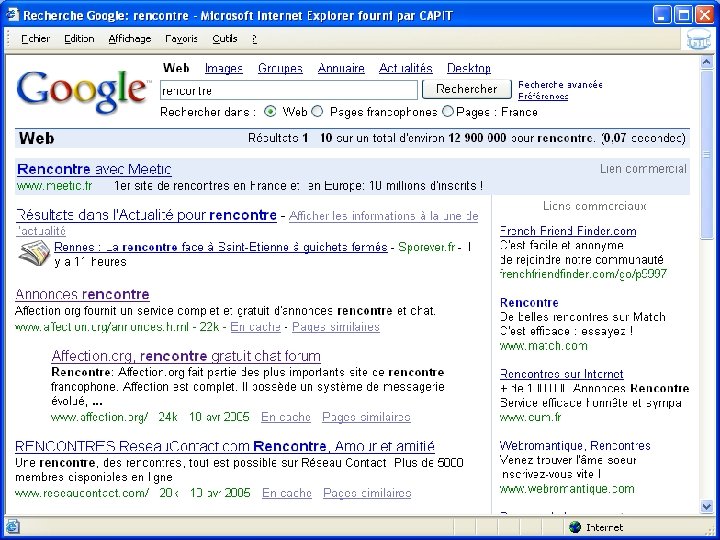Click the Sporever.fr source text
720x540 pixels.
point(427,247)
